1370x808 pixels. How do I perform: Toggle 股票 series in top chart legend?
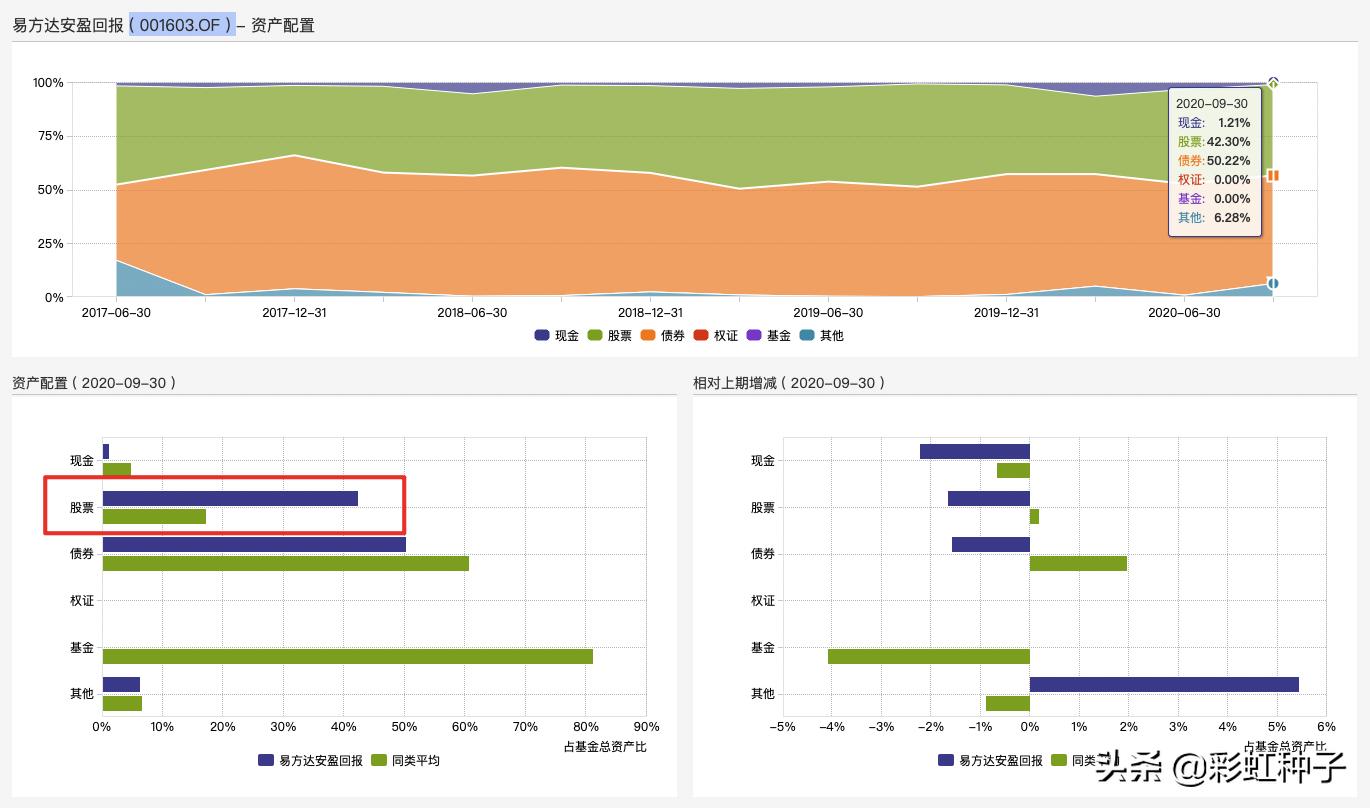coord(610,336)
